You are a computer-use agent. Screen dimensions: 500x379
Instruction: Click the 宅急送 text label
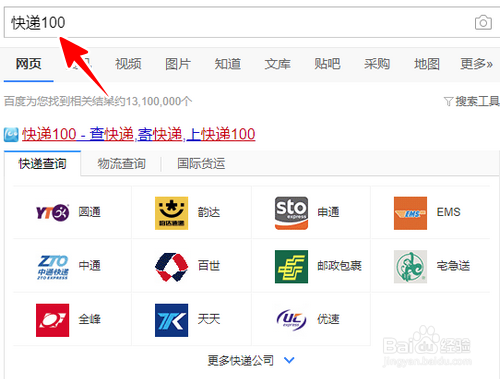coord(453,266)
